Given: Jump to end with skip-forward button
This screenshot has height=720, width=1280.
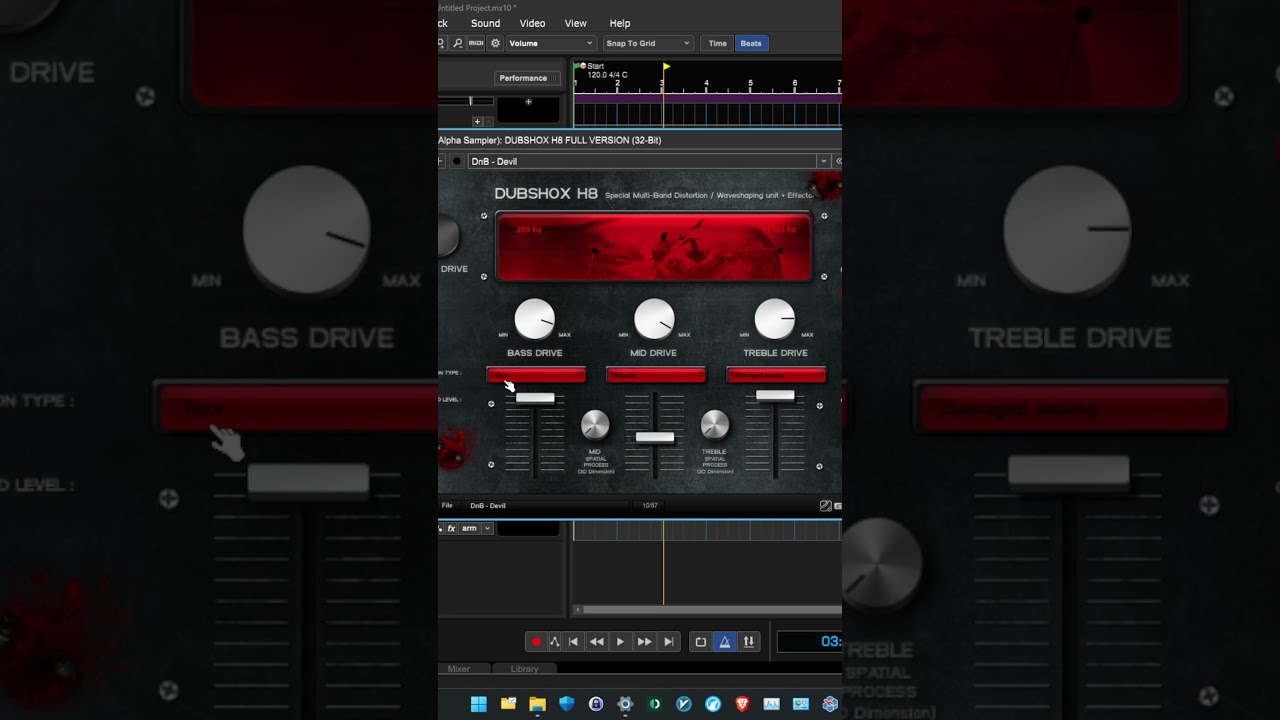Looking at the screenshot, I should pos(669,642).
